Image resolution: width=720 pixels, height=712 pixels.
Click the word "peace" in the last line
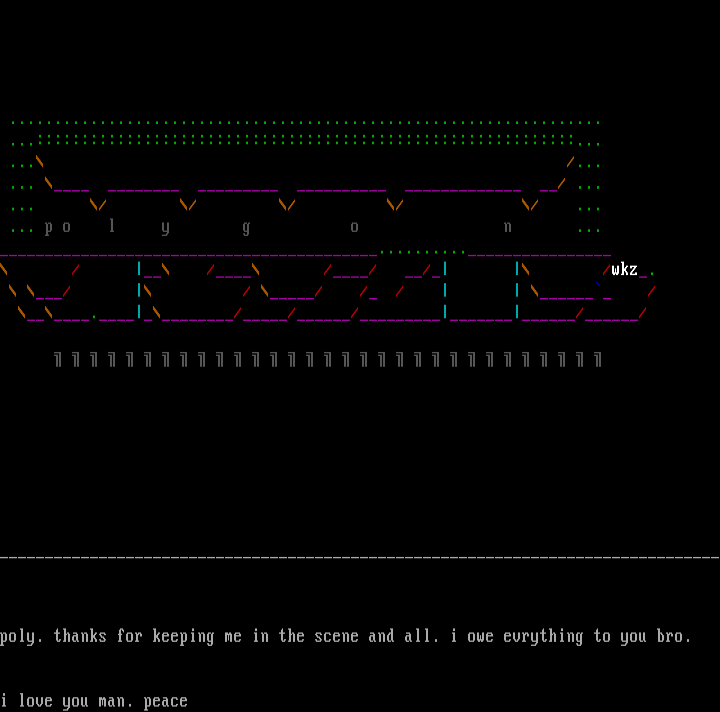(165, 701)
